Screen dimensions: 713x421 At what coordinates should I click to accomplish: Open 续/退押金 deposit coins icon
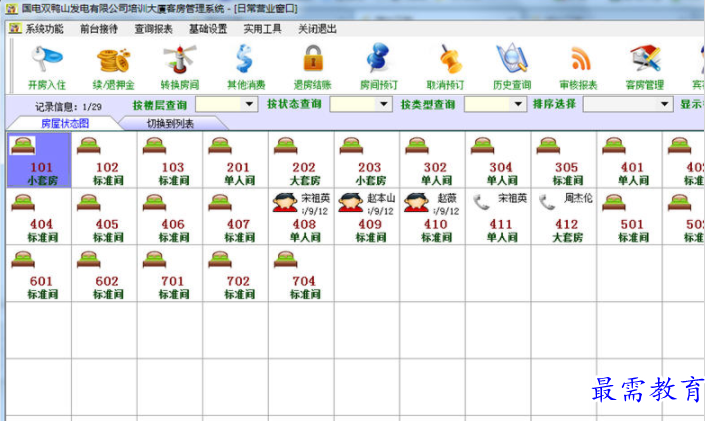pos(113,60)
